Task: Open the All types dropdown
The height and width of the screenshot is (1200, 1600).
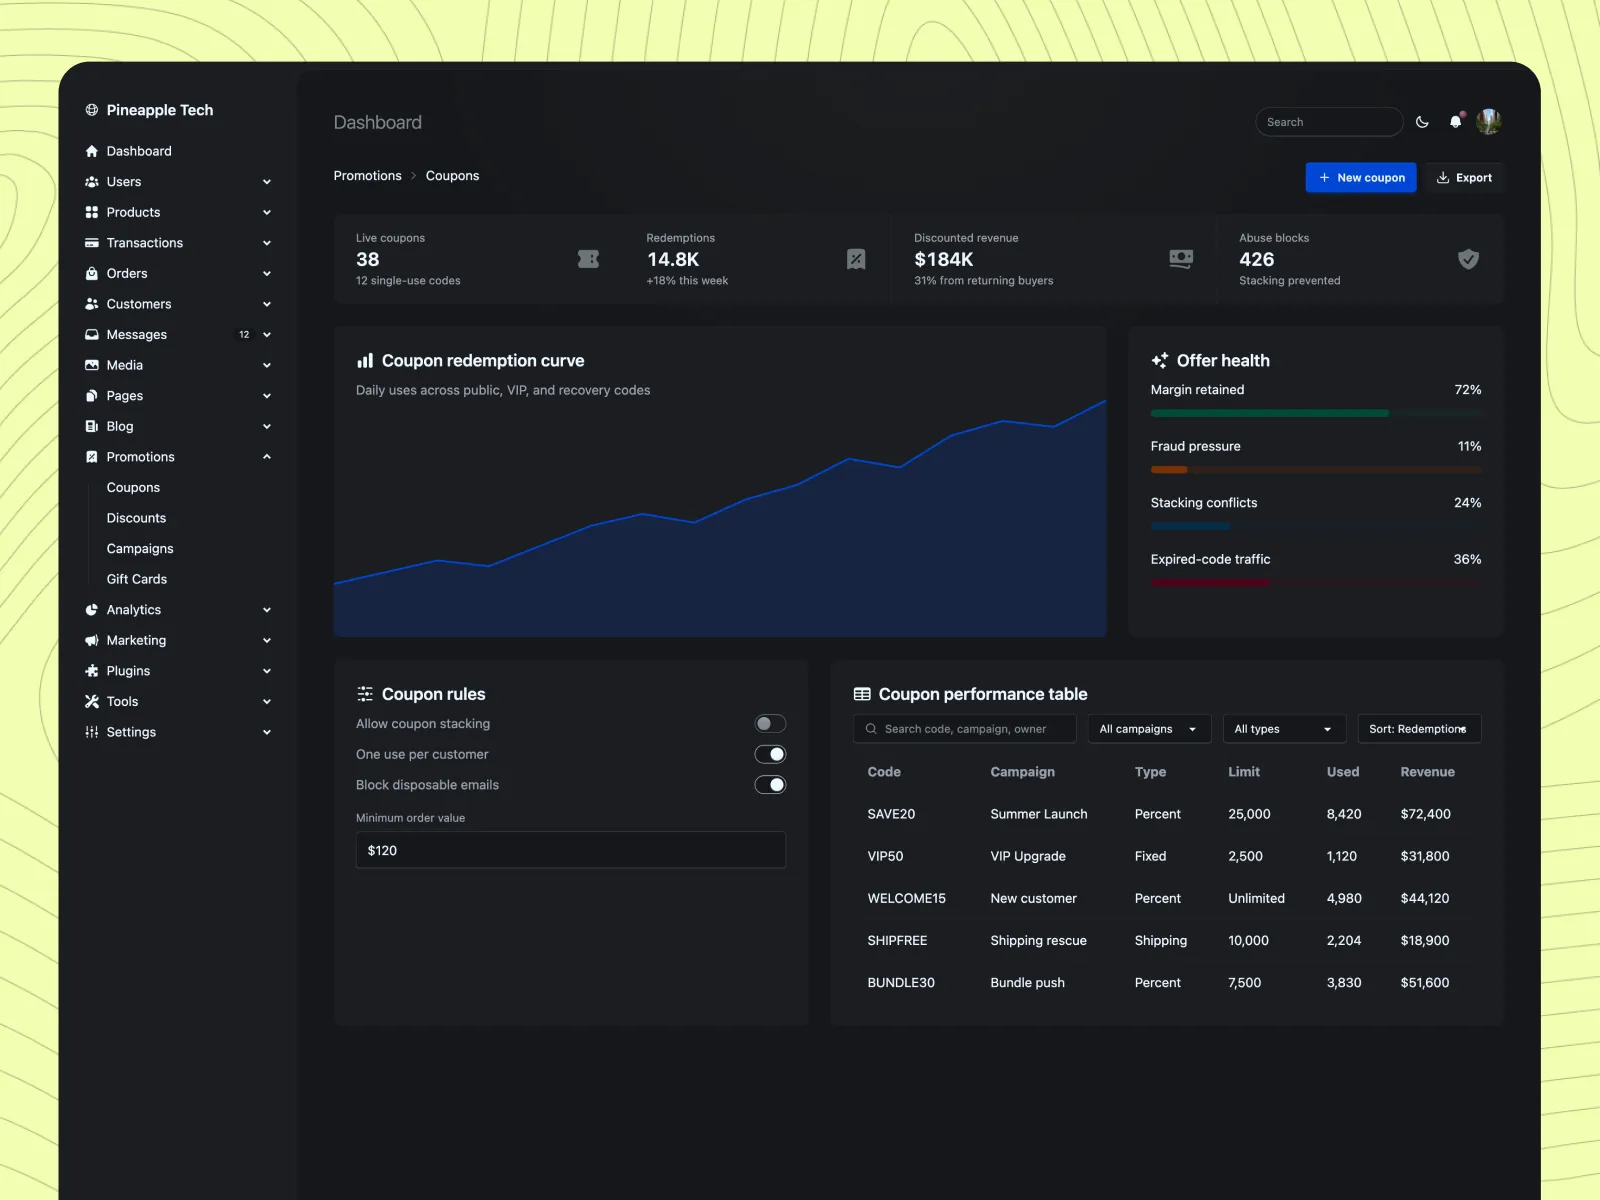Action: tap(1284, 729)
